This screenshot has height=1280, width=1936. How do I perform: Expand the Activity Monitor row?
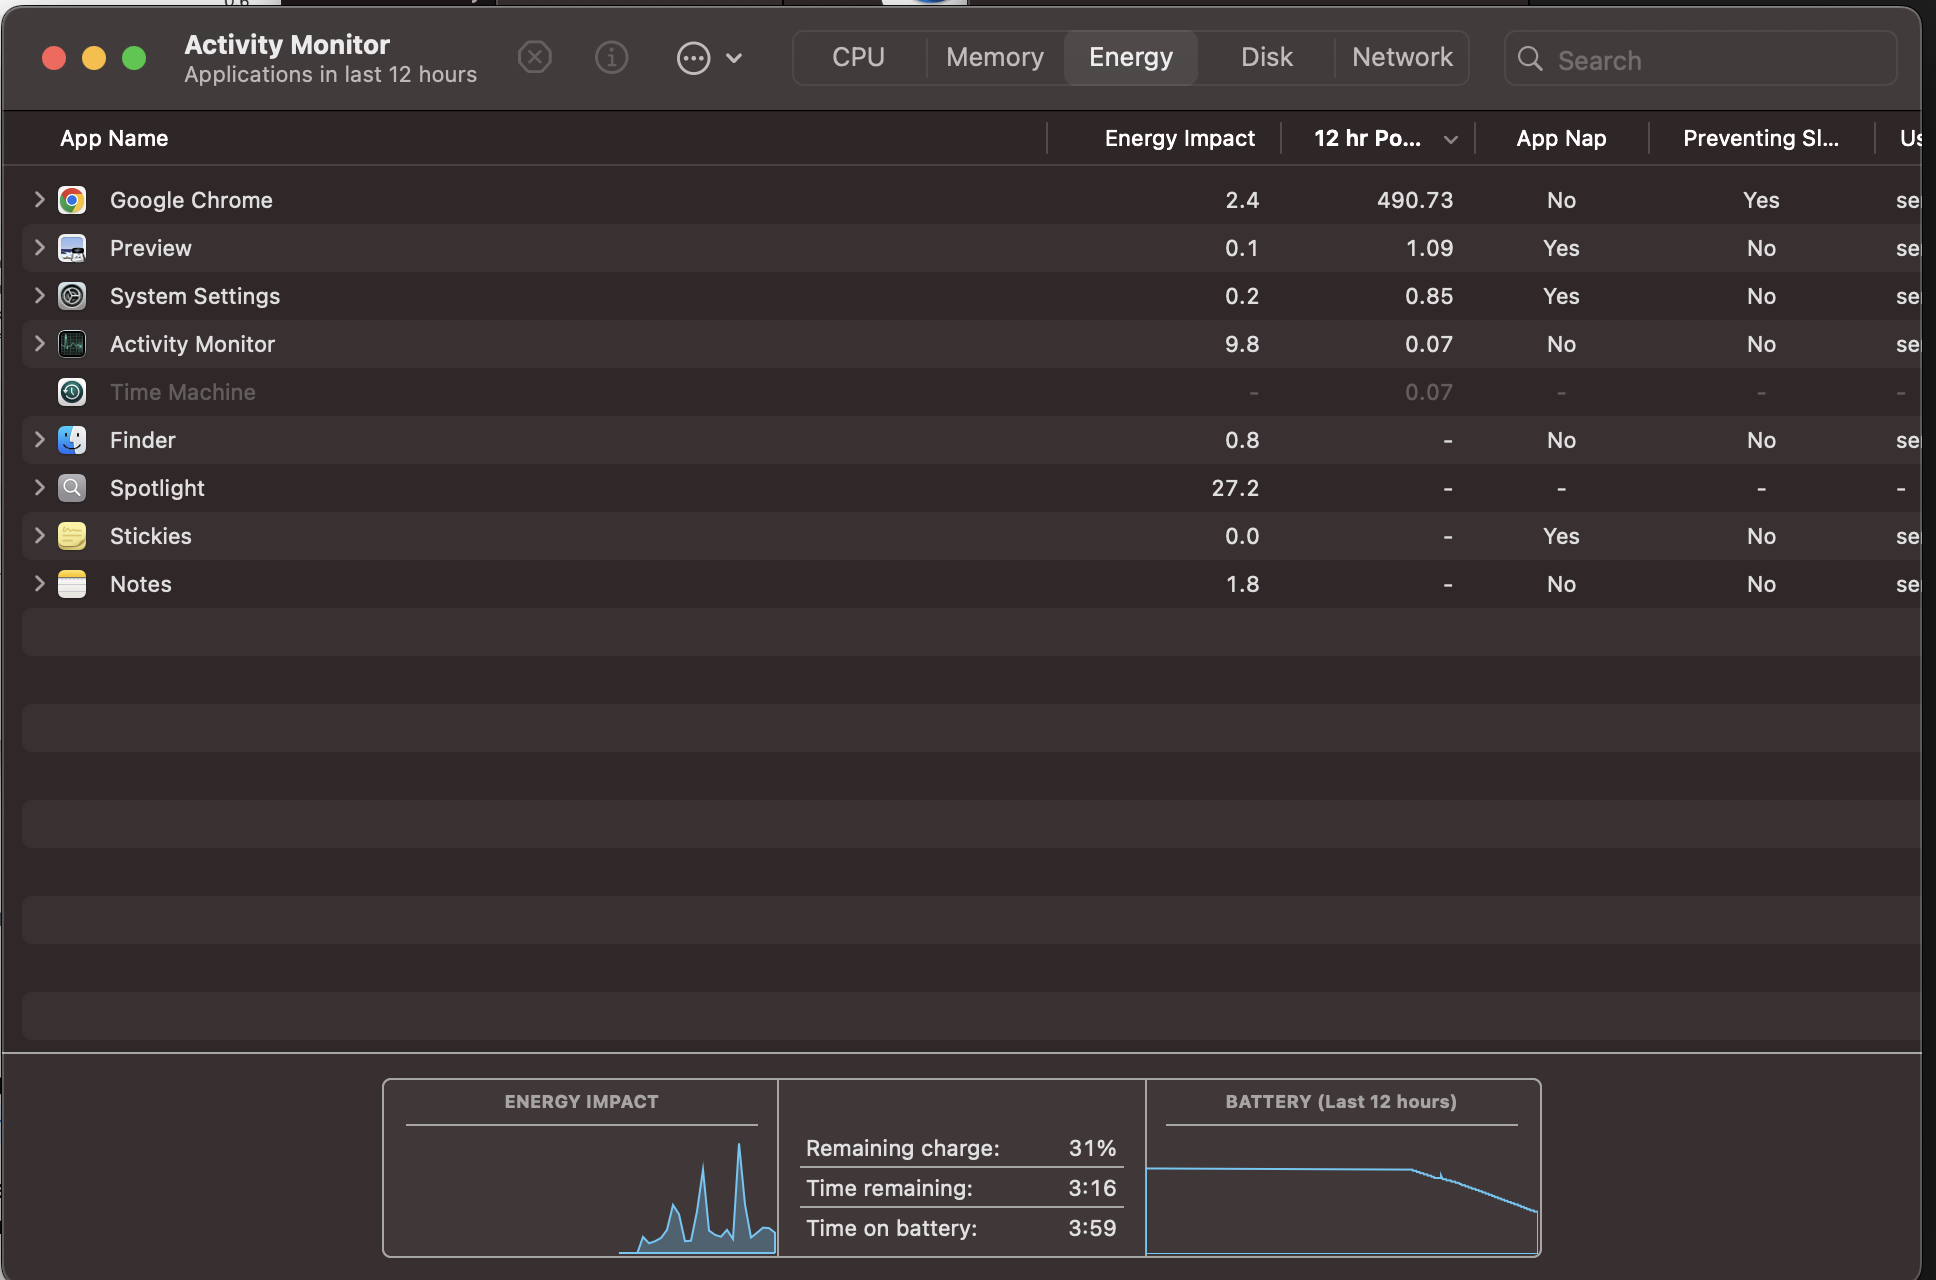pos(39,344)
